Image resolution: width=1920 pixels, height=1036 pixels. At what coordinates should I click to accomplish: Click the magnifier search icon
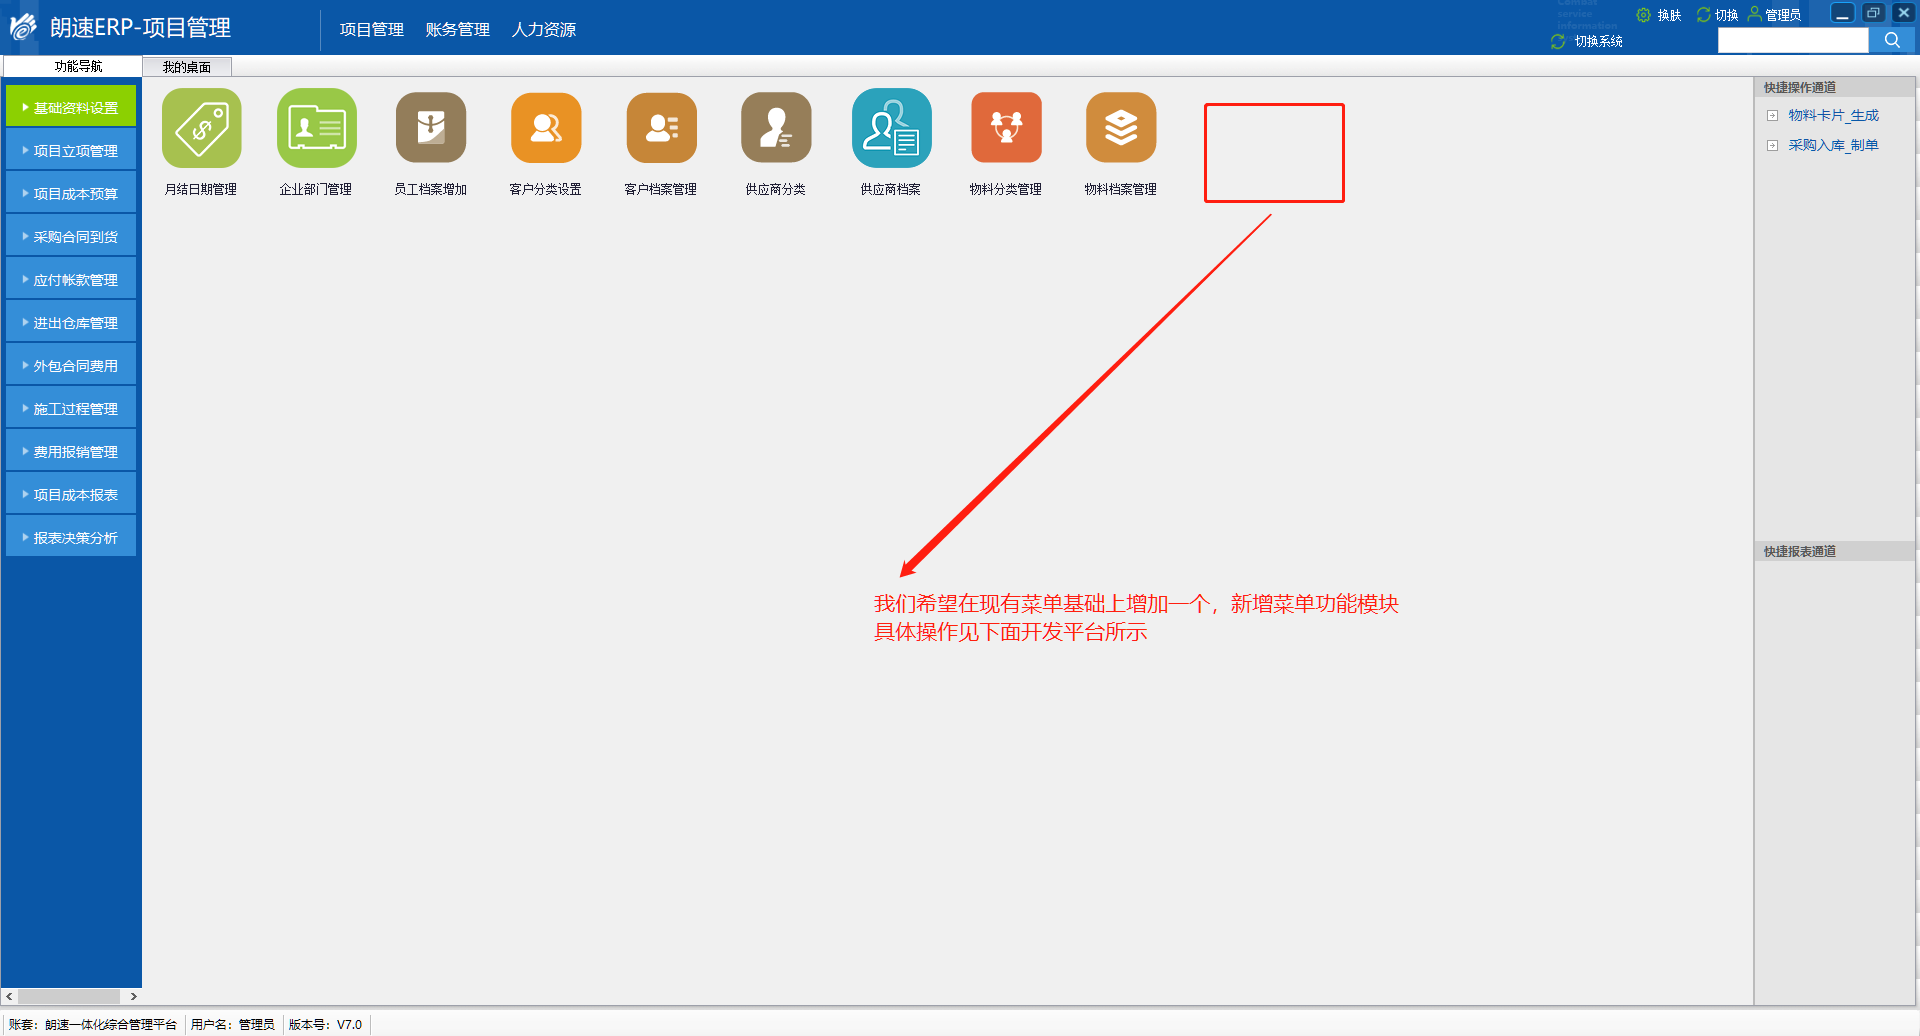tap(1892, 40)
